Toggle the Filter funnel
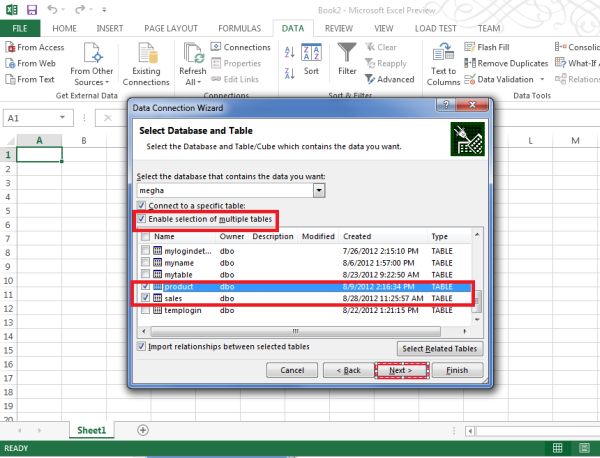Image resolution: width=600 pixels, height=458 pixels. pos(347,60)
